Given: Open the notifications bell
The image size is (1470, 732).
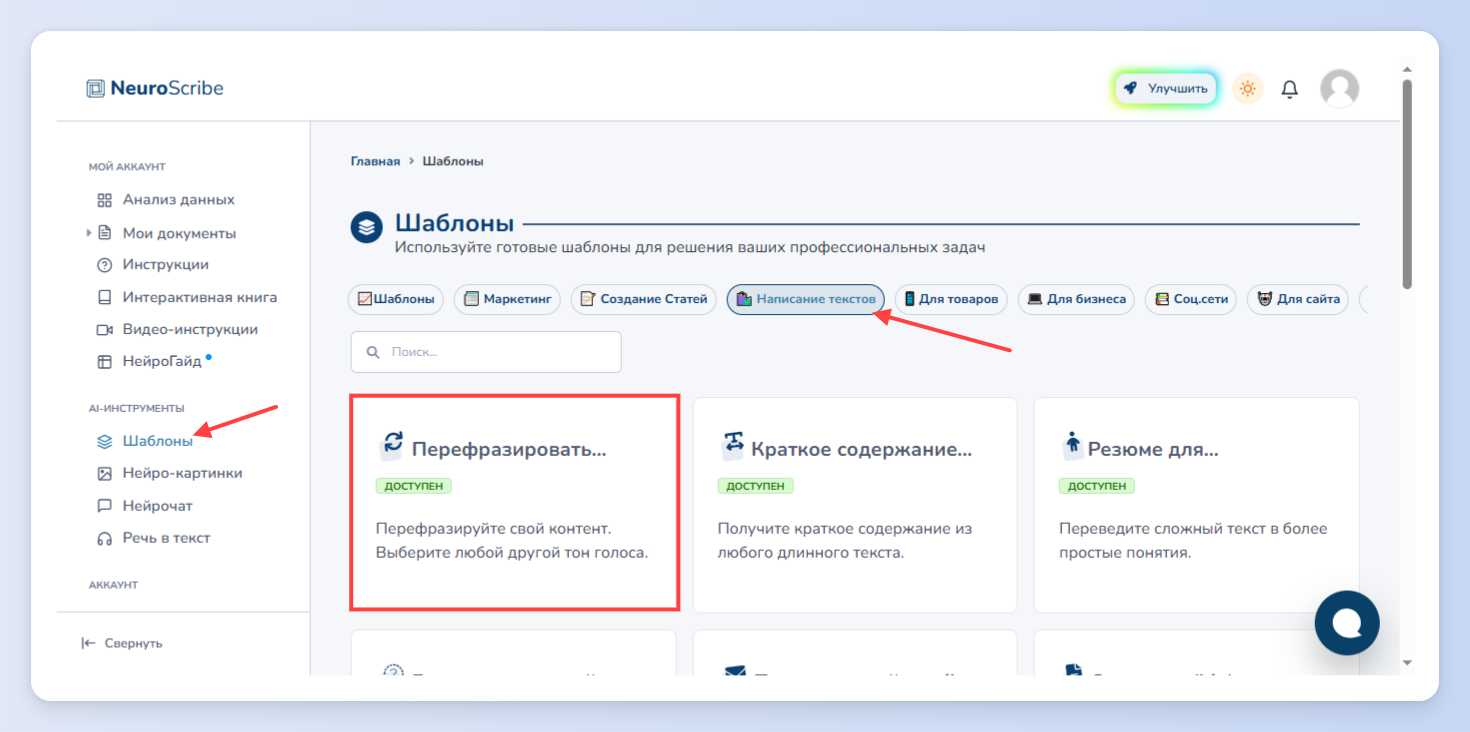Looking at the screenshot, I should click(x=1290, y=89).
